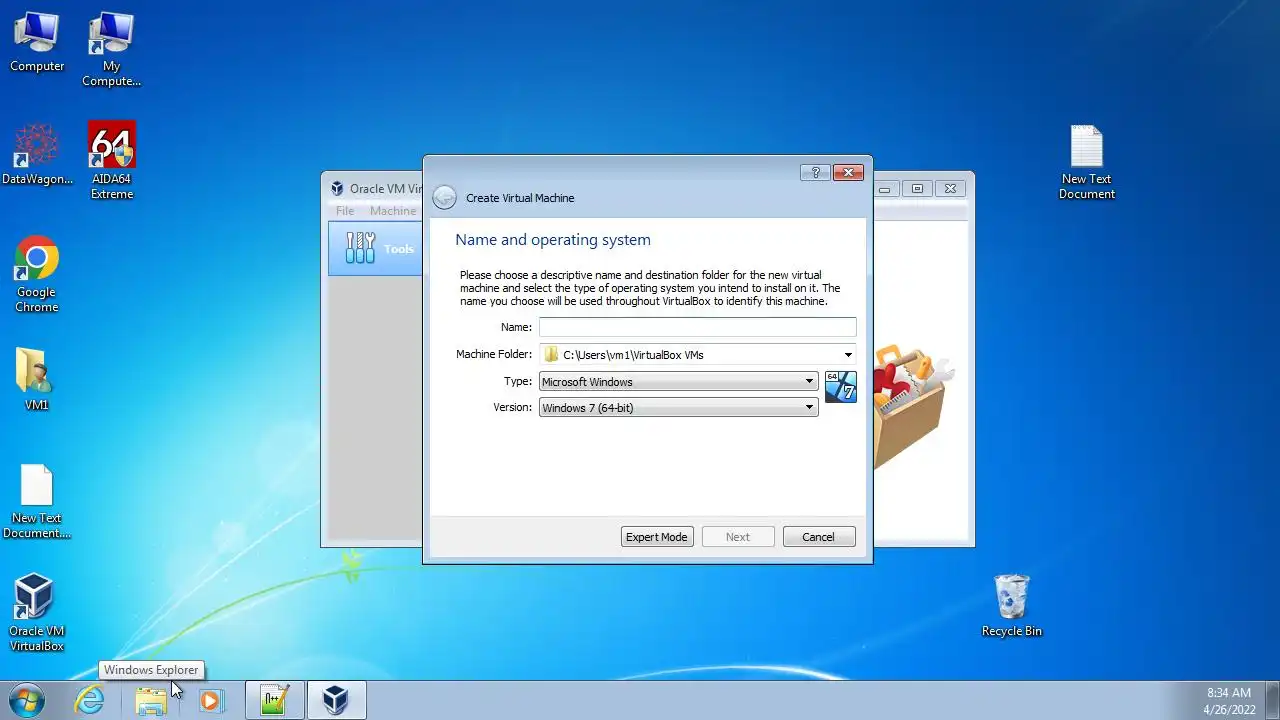Expand the Type combo box

(678, 382)
